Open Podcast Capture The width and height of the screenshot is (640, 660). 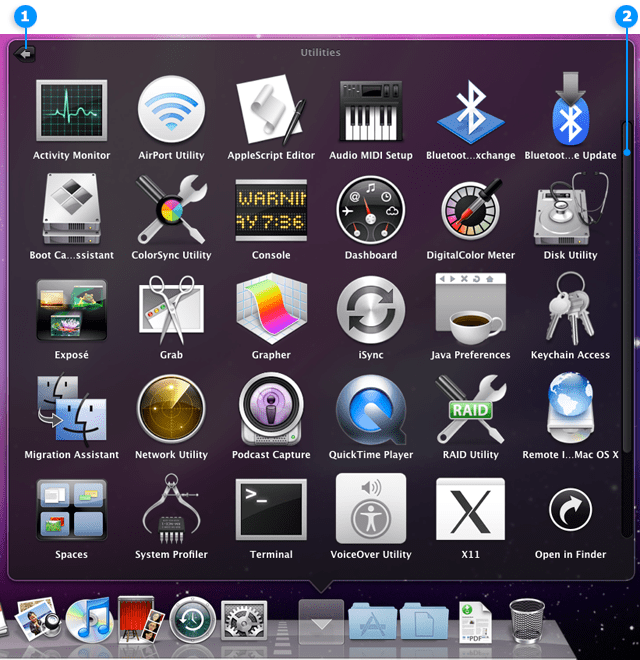click(x=271, y=409)
